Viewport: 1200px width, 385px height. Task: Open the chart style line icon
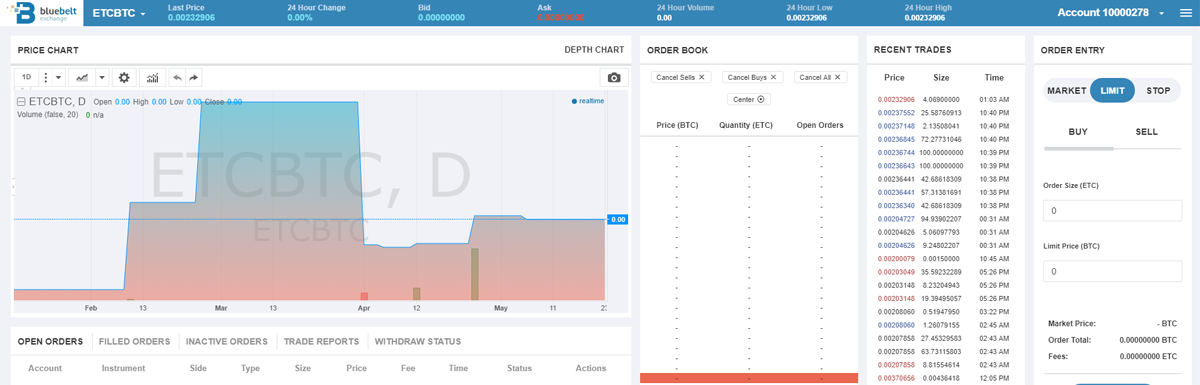82,77
